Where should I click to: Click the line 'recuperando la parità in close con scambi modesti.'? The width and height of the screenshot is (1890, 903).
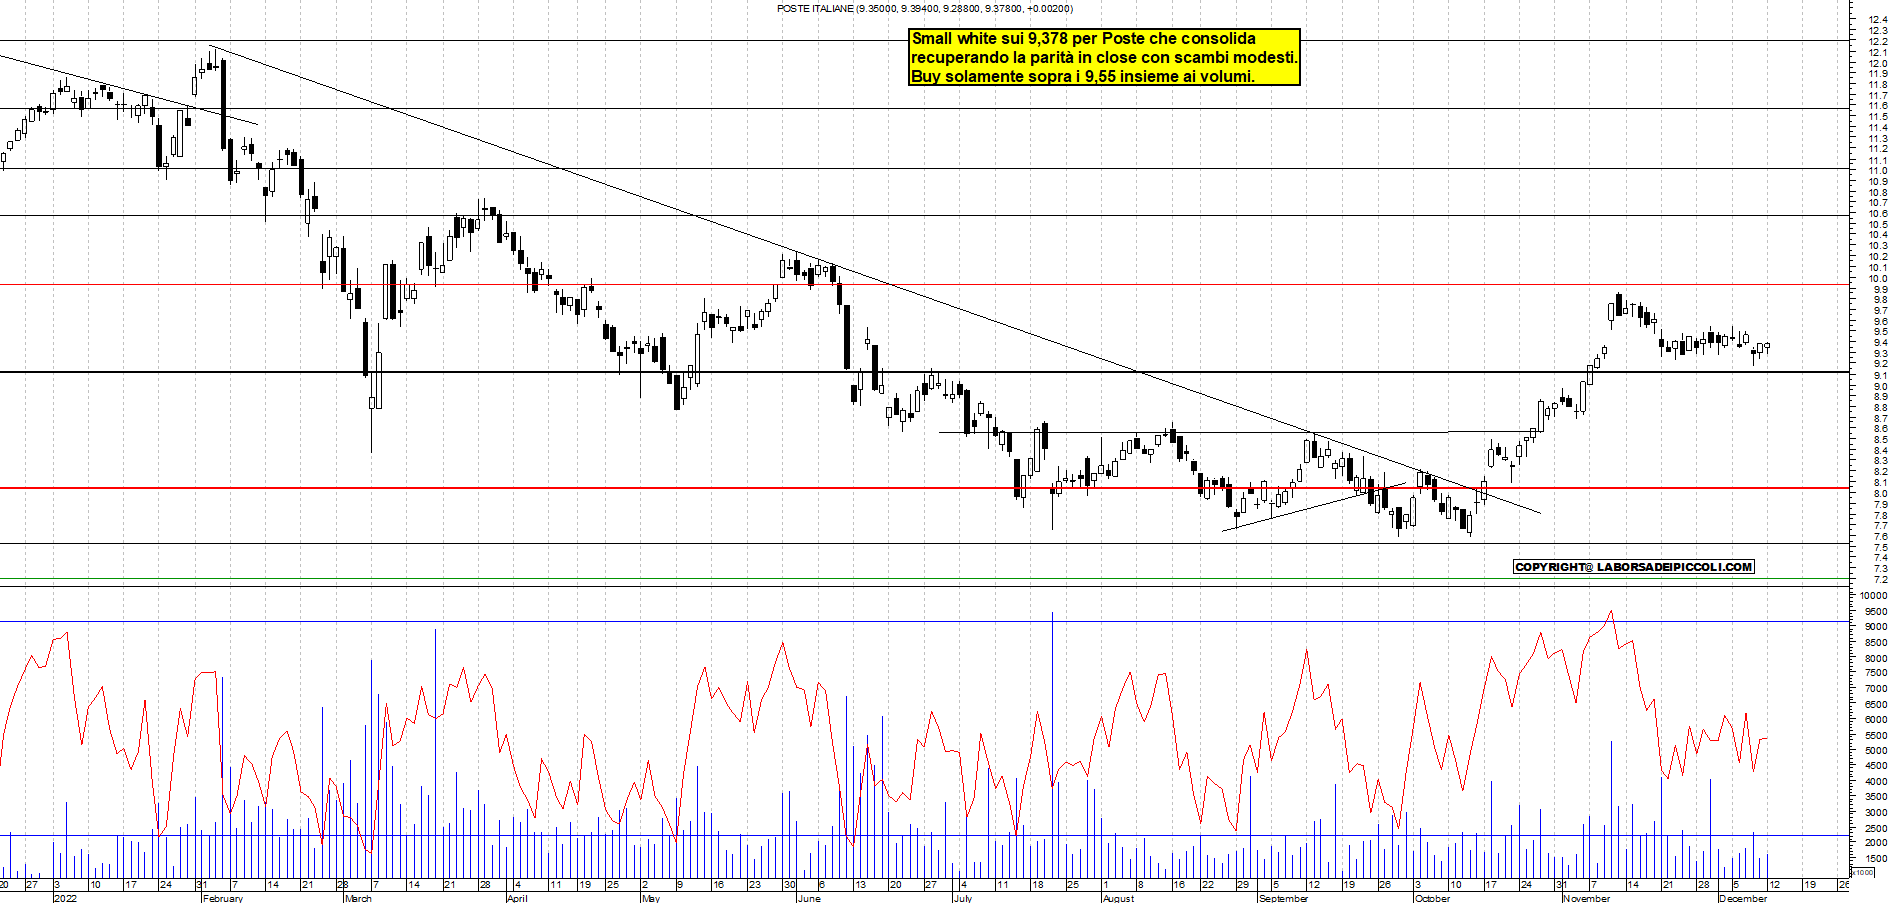(x=1104, y=58)
